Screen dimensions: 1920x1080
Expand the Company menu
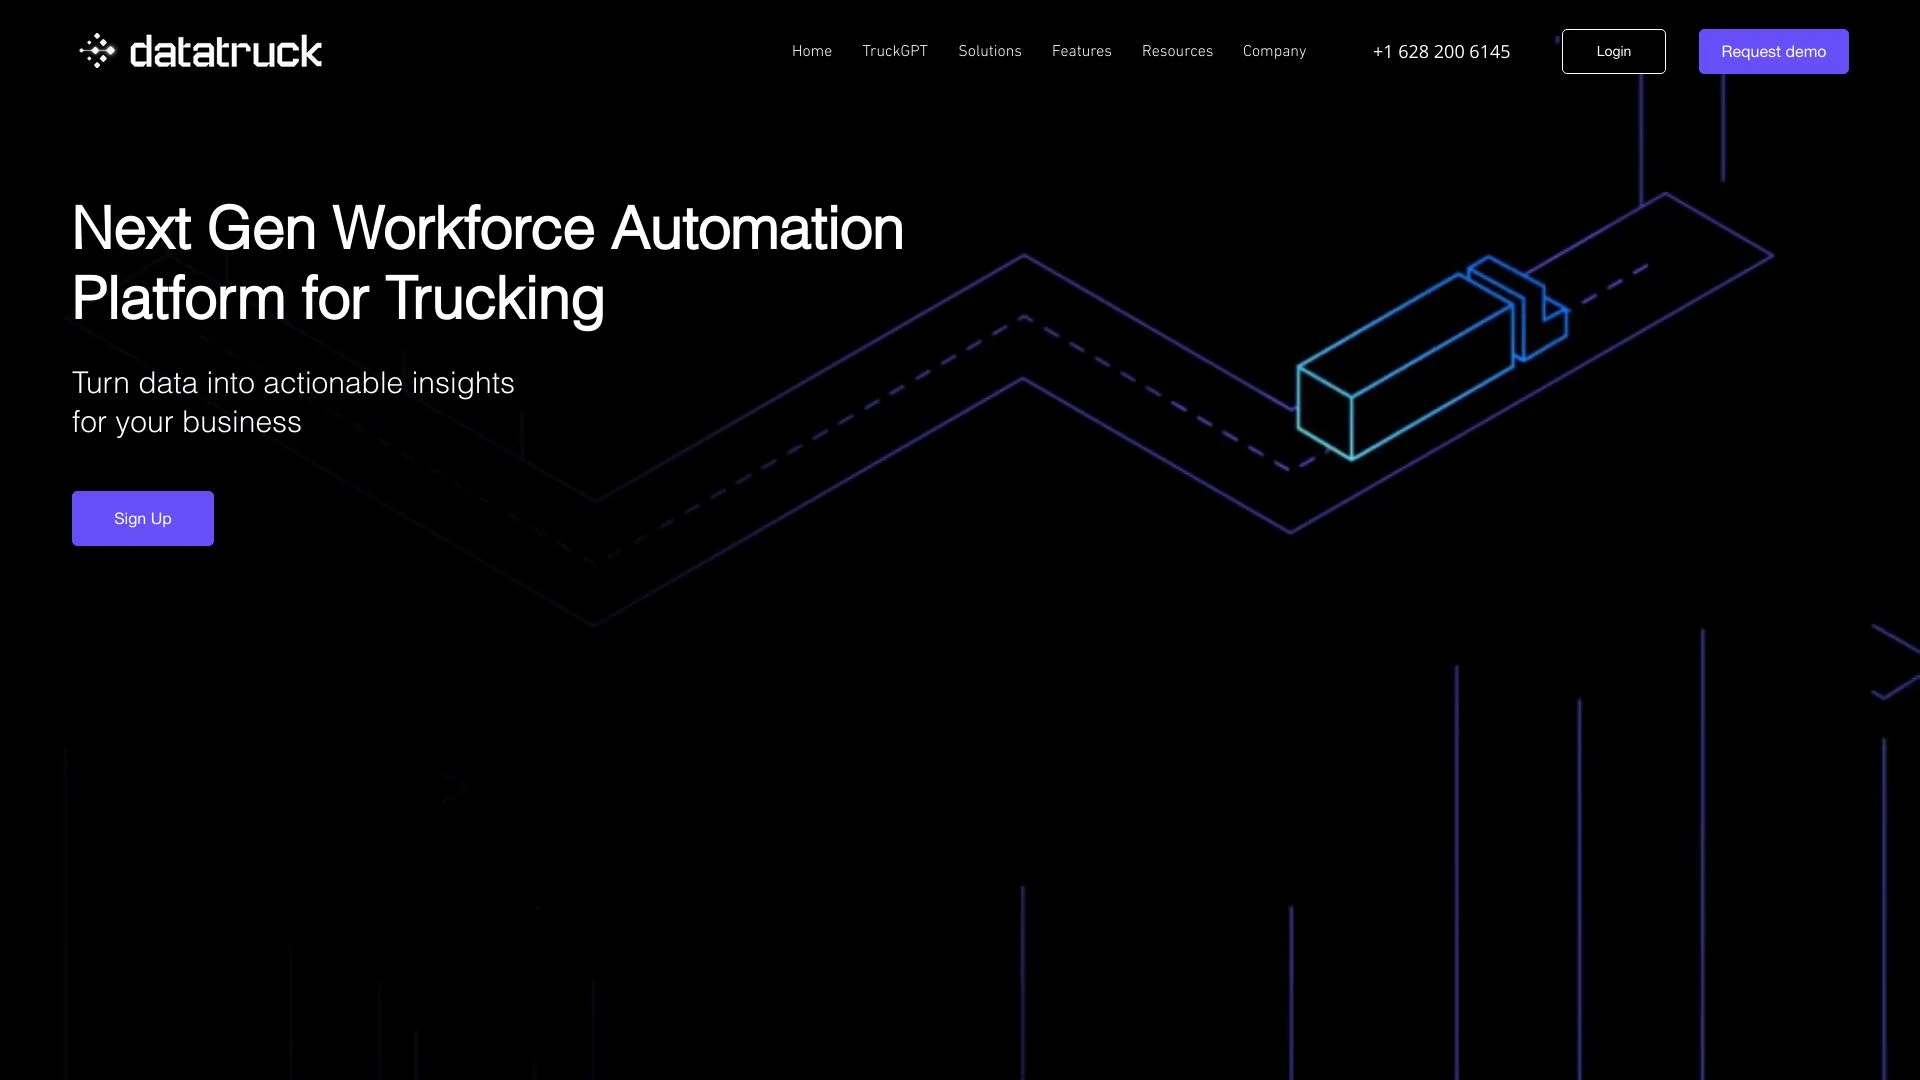click(x=1274, y=51)
